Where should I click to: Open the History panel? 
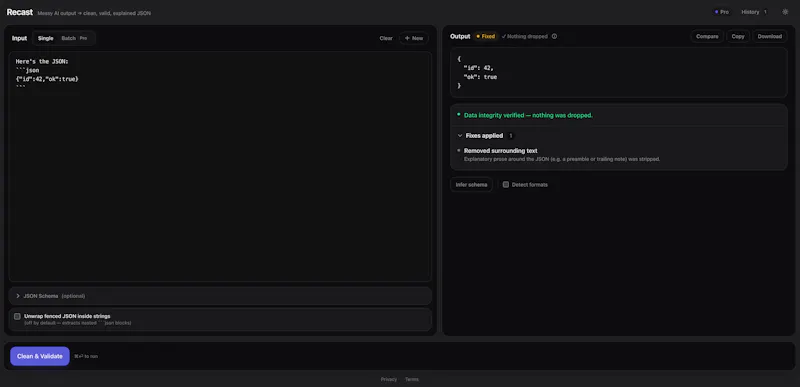pos(754,12)
